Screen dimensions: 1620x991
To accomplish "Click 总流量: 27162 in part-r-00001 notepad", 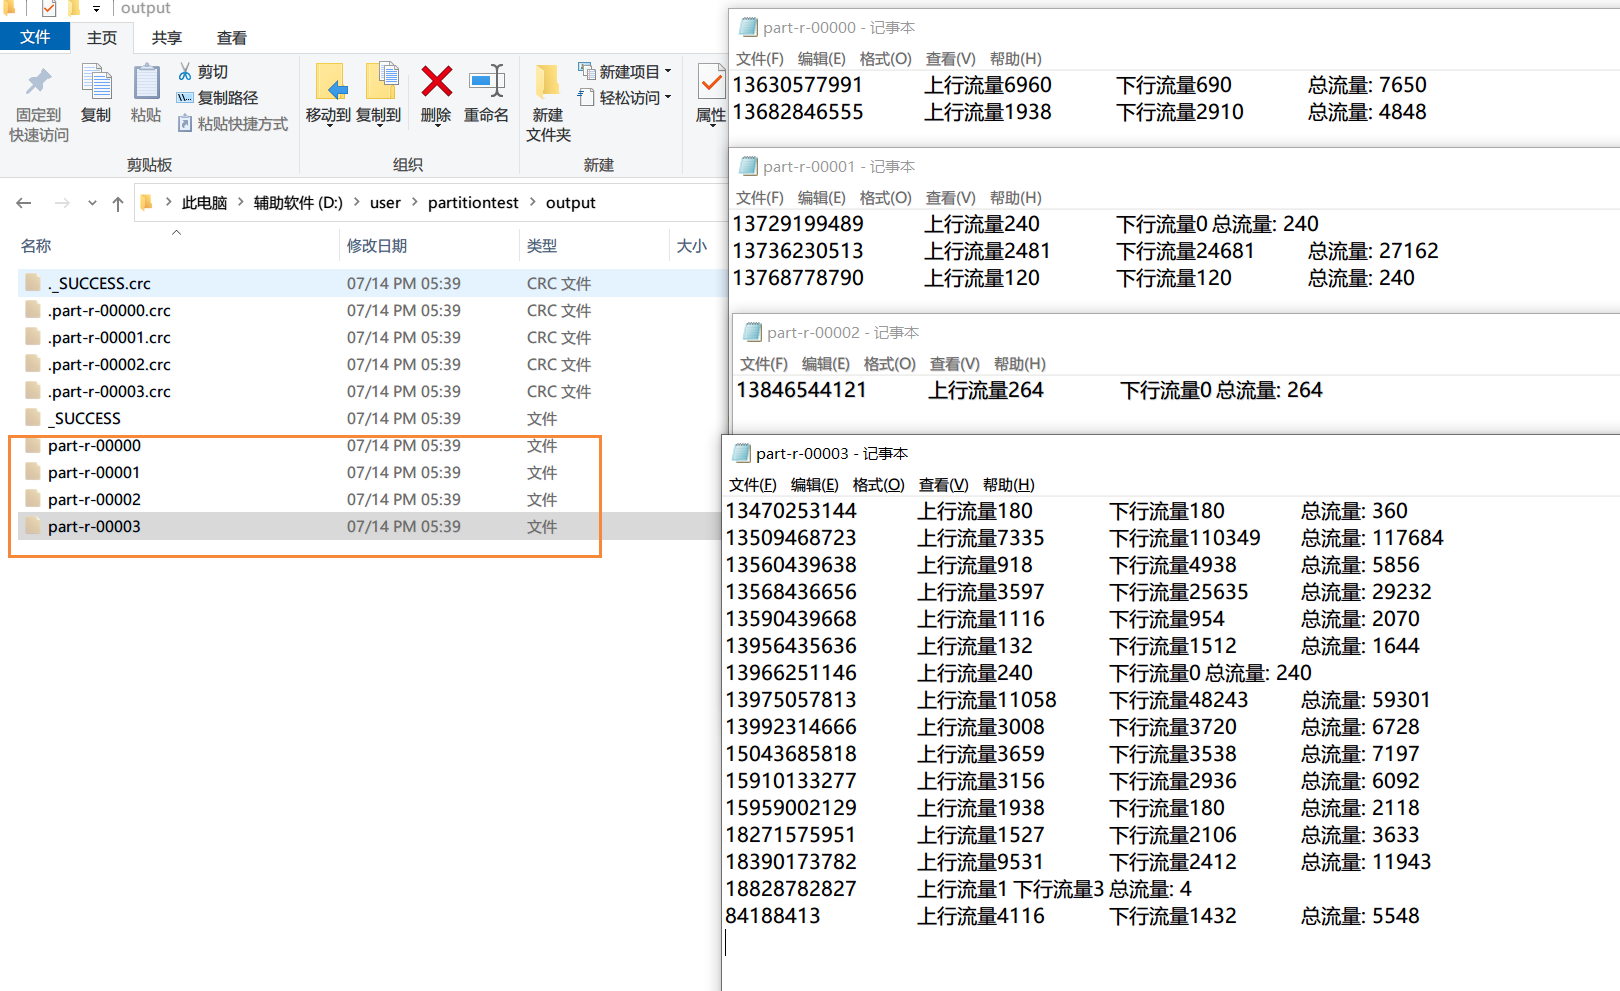I will point(1373,251).
